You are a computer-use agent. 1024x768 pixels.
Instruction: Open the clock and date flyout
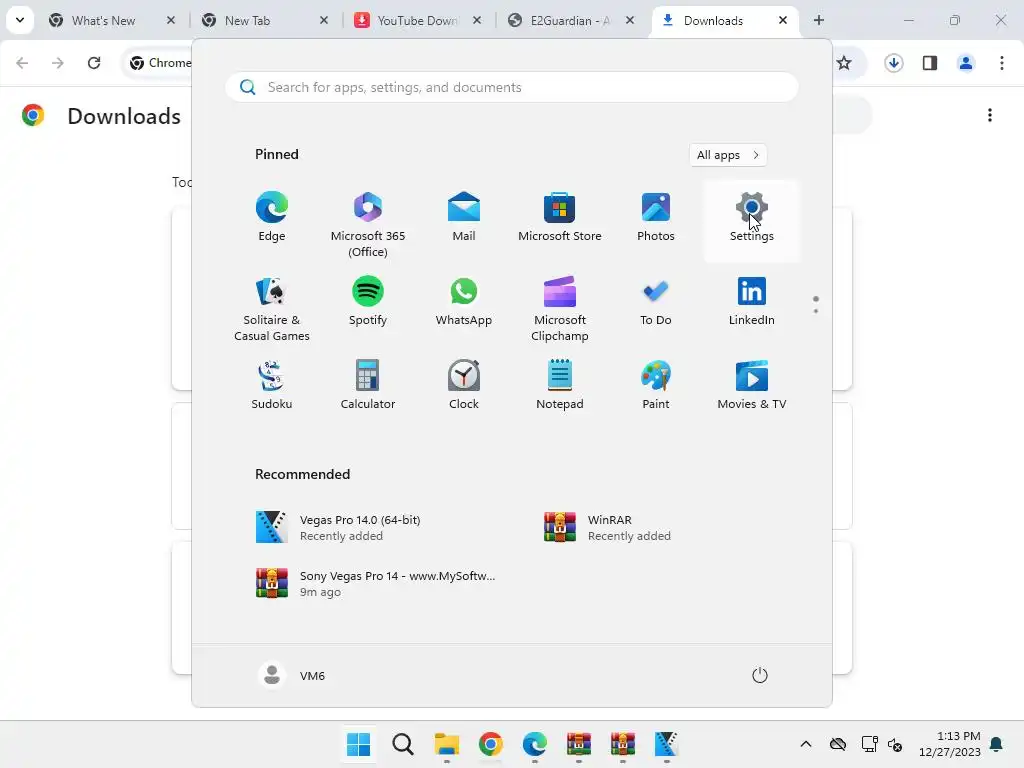pos(950,744)
